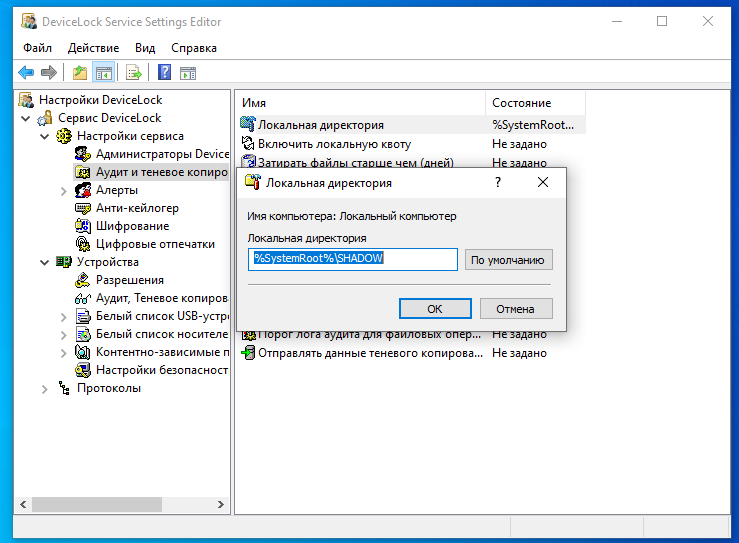The image size is (739, 543).
Task: Click the Алерты icon in tree
Action: 83,190
